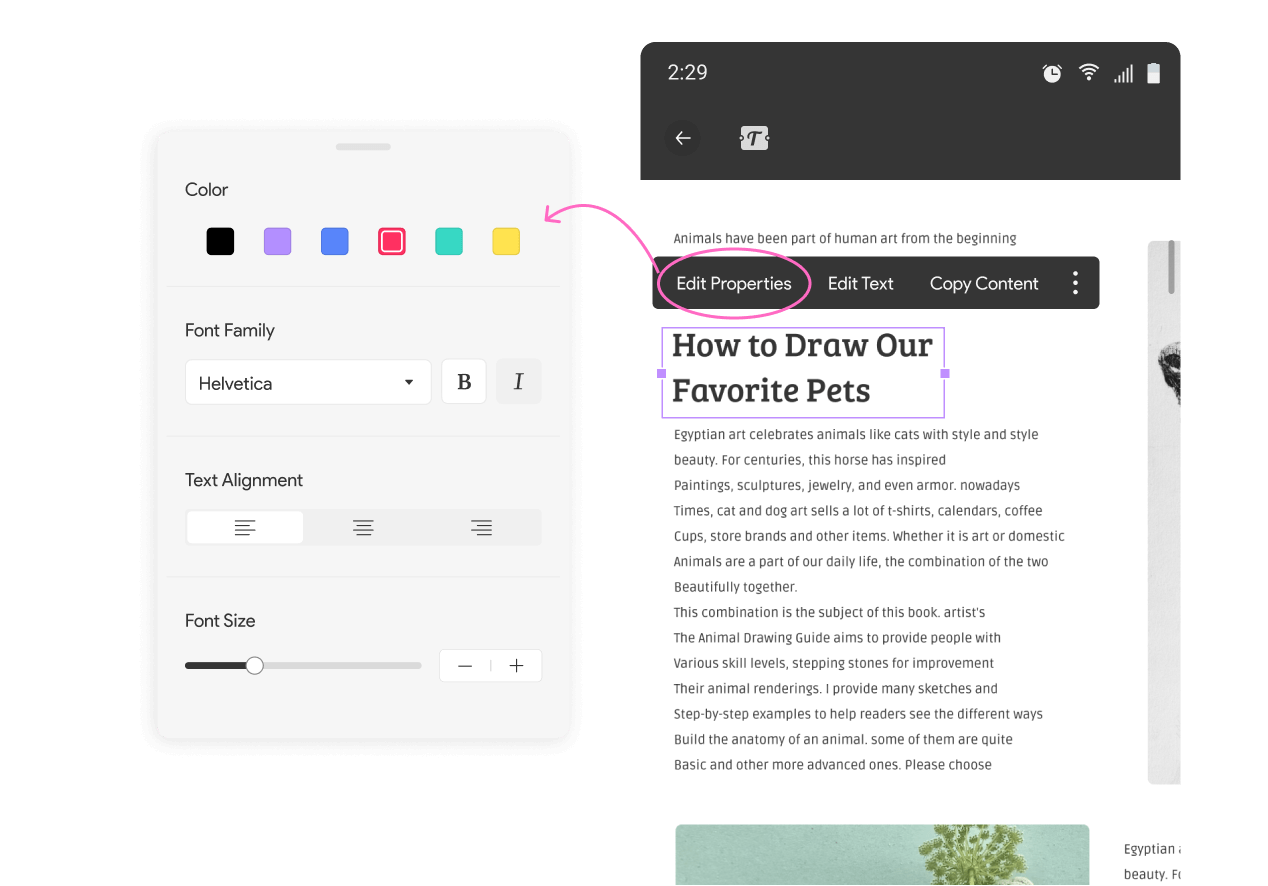Tap line 'Beautifully together.'

735,587
